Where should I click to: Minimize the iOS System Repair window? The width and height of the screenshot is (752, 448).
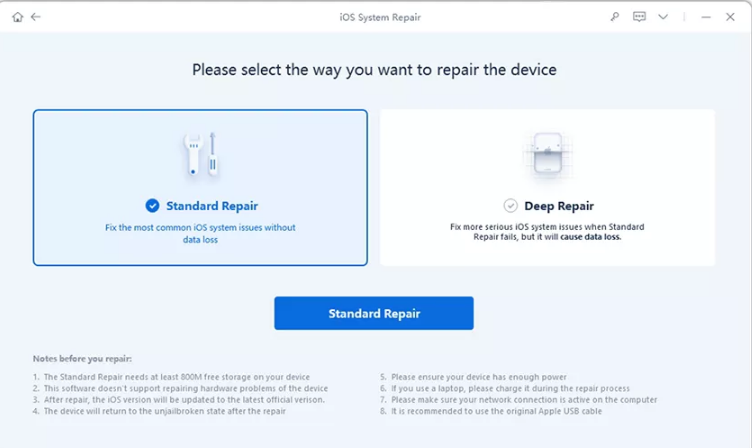point(706,17)
